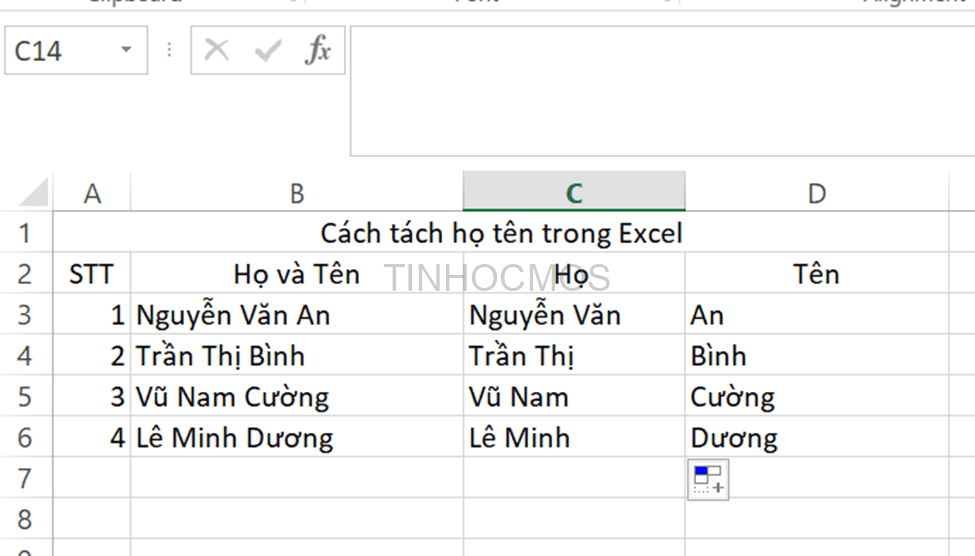975x556 pixels.
Task: Select empty cell C7
Action: (575, 478)
